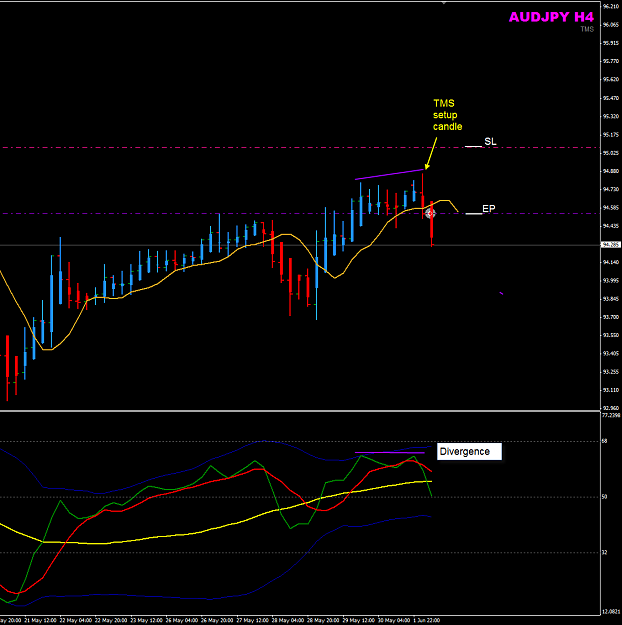The width and height of the screenshot is (622, 625).
Task: Click the indicator level 68 label
Action: point(604,441)
